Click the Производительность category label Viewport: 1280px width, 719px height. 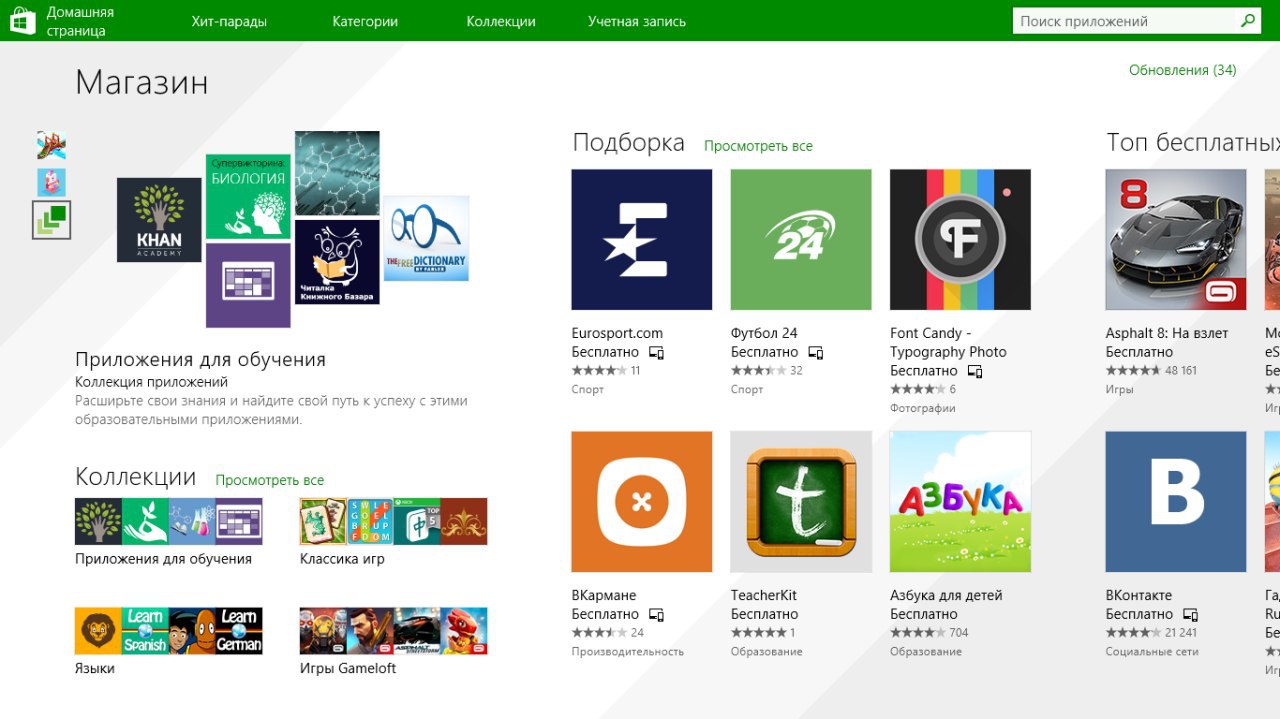[628, 651]
